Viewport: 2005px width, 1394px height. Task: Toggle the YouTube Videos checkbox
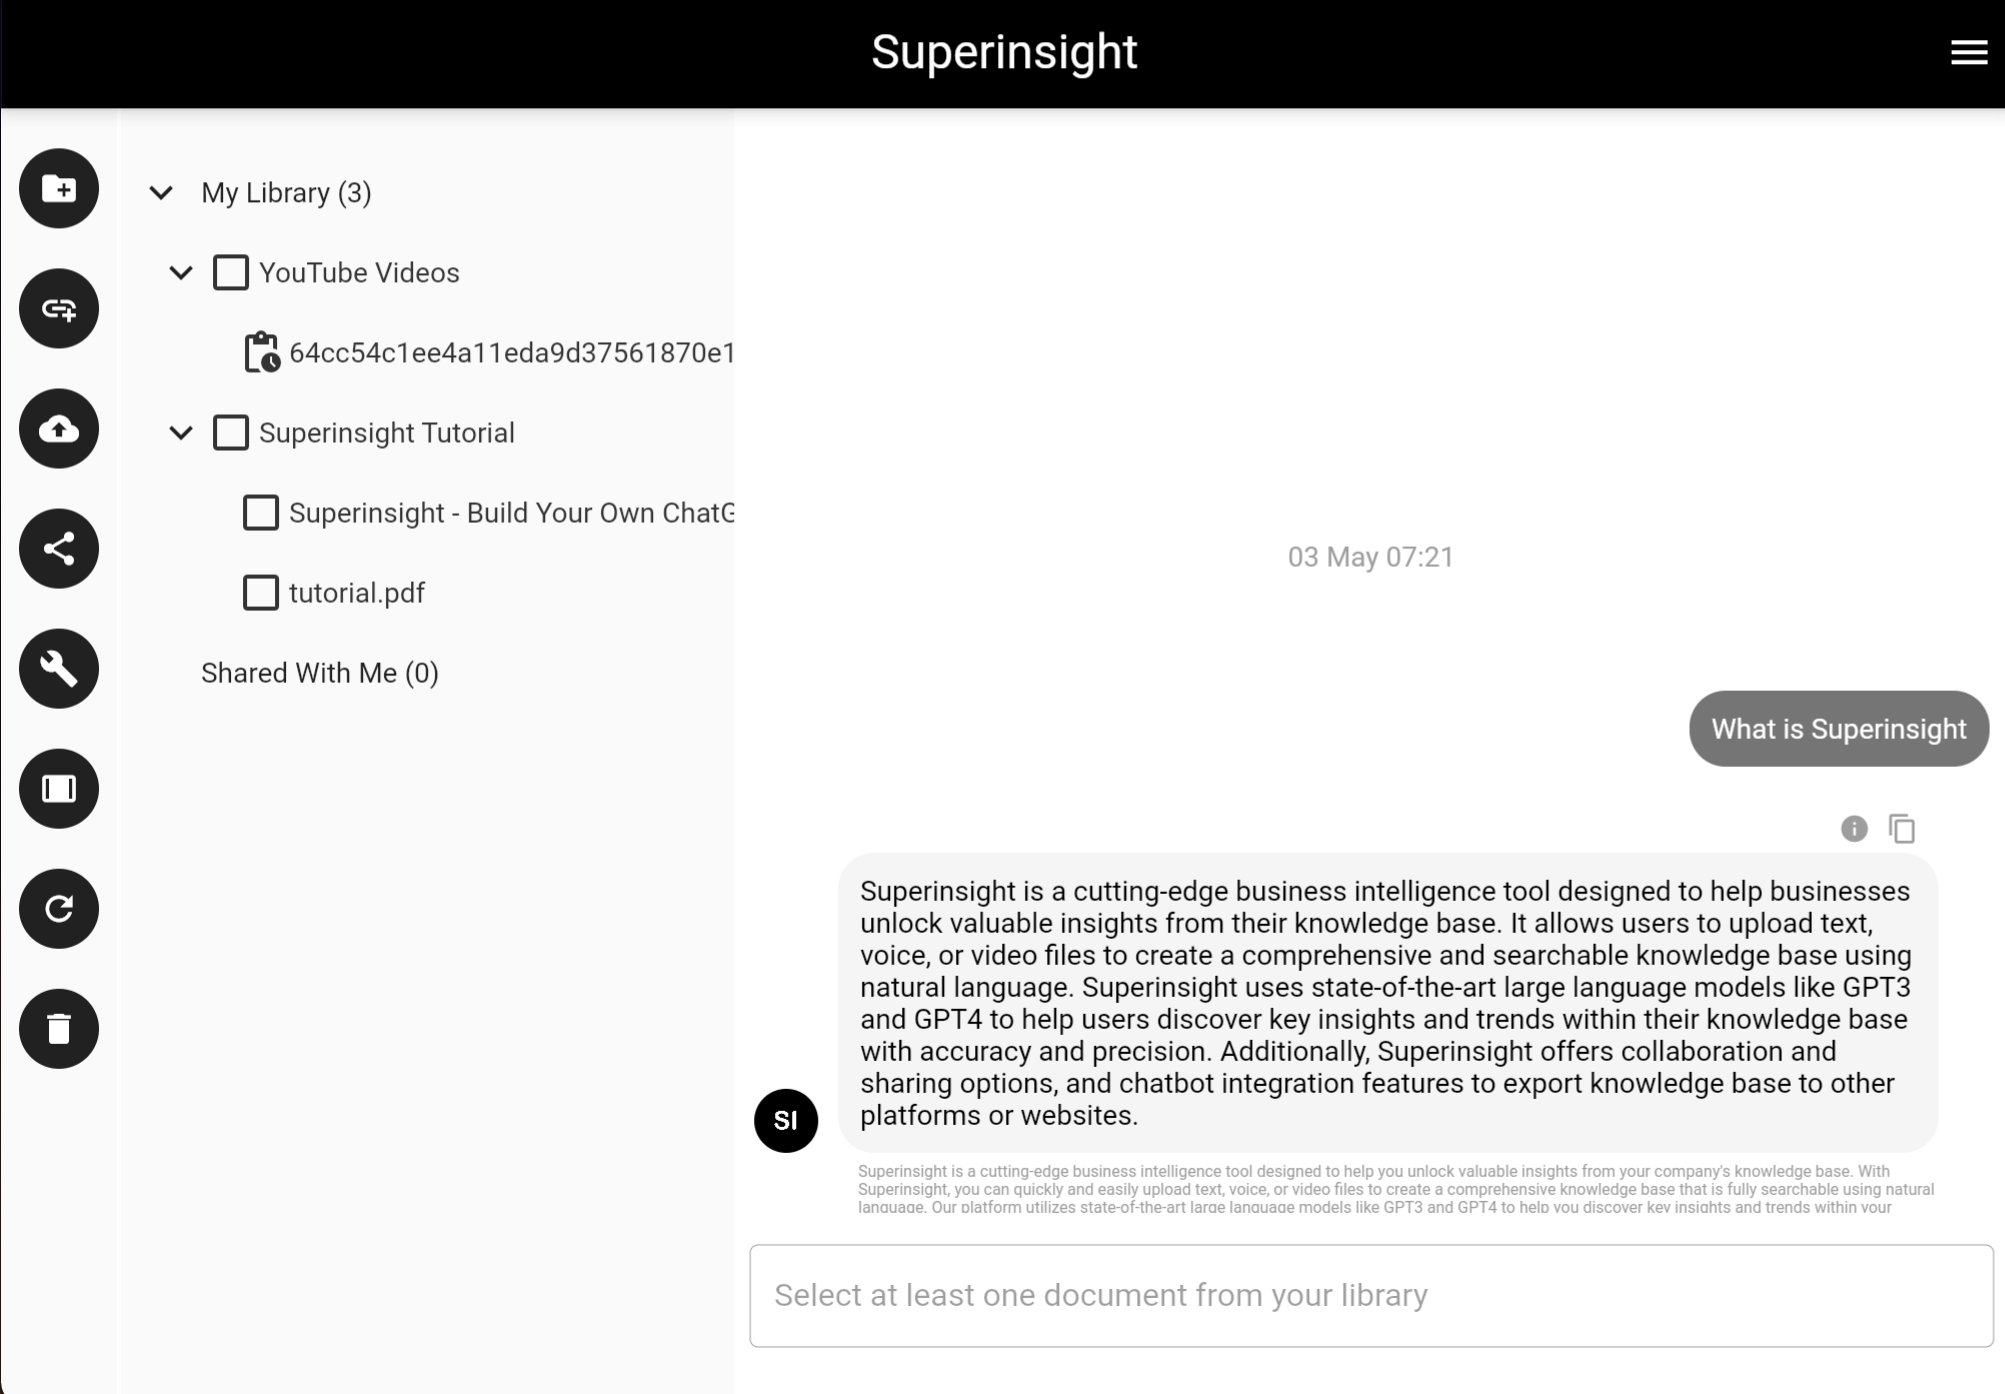[x=230, y=271]
